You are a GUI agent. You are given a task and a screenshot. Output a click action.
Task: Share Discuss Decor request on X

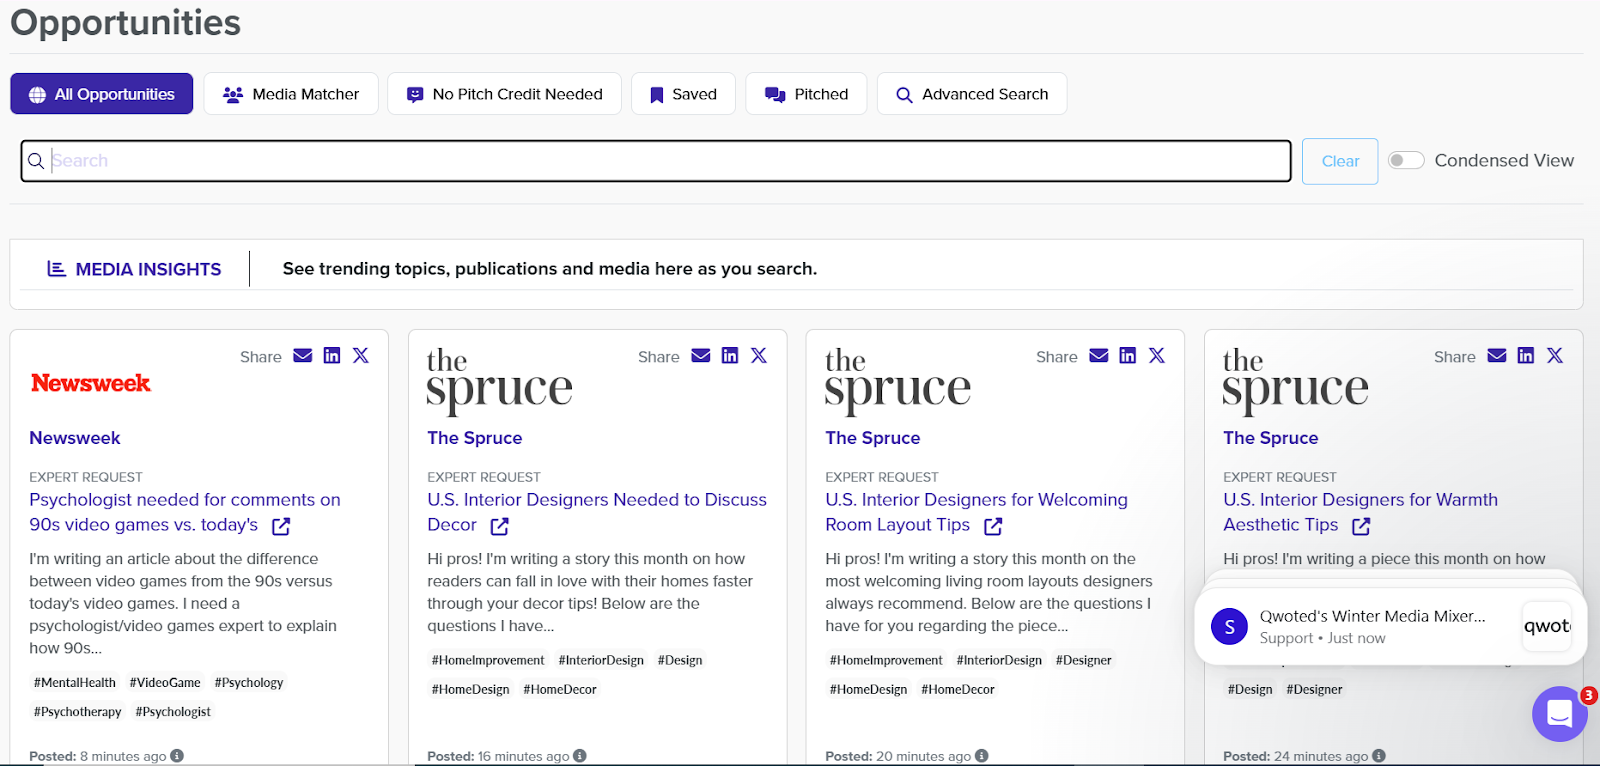click(759, 356)
